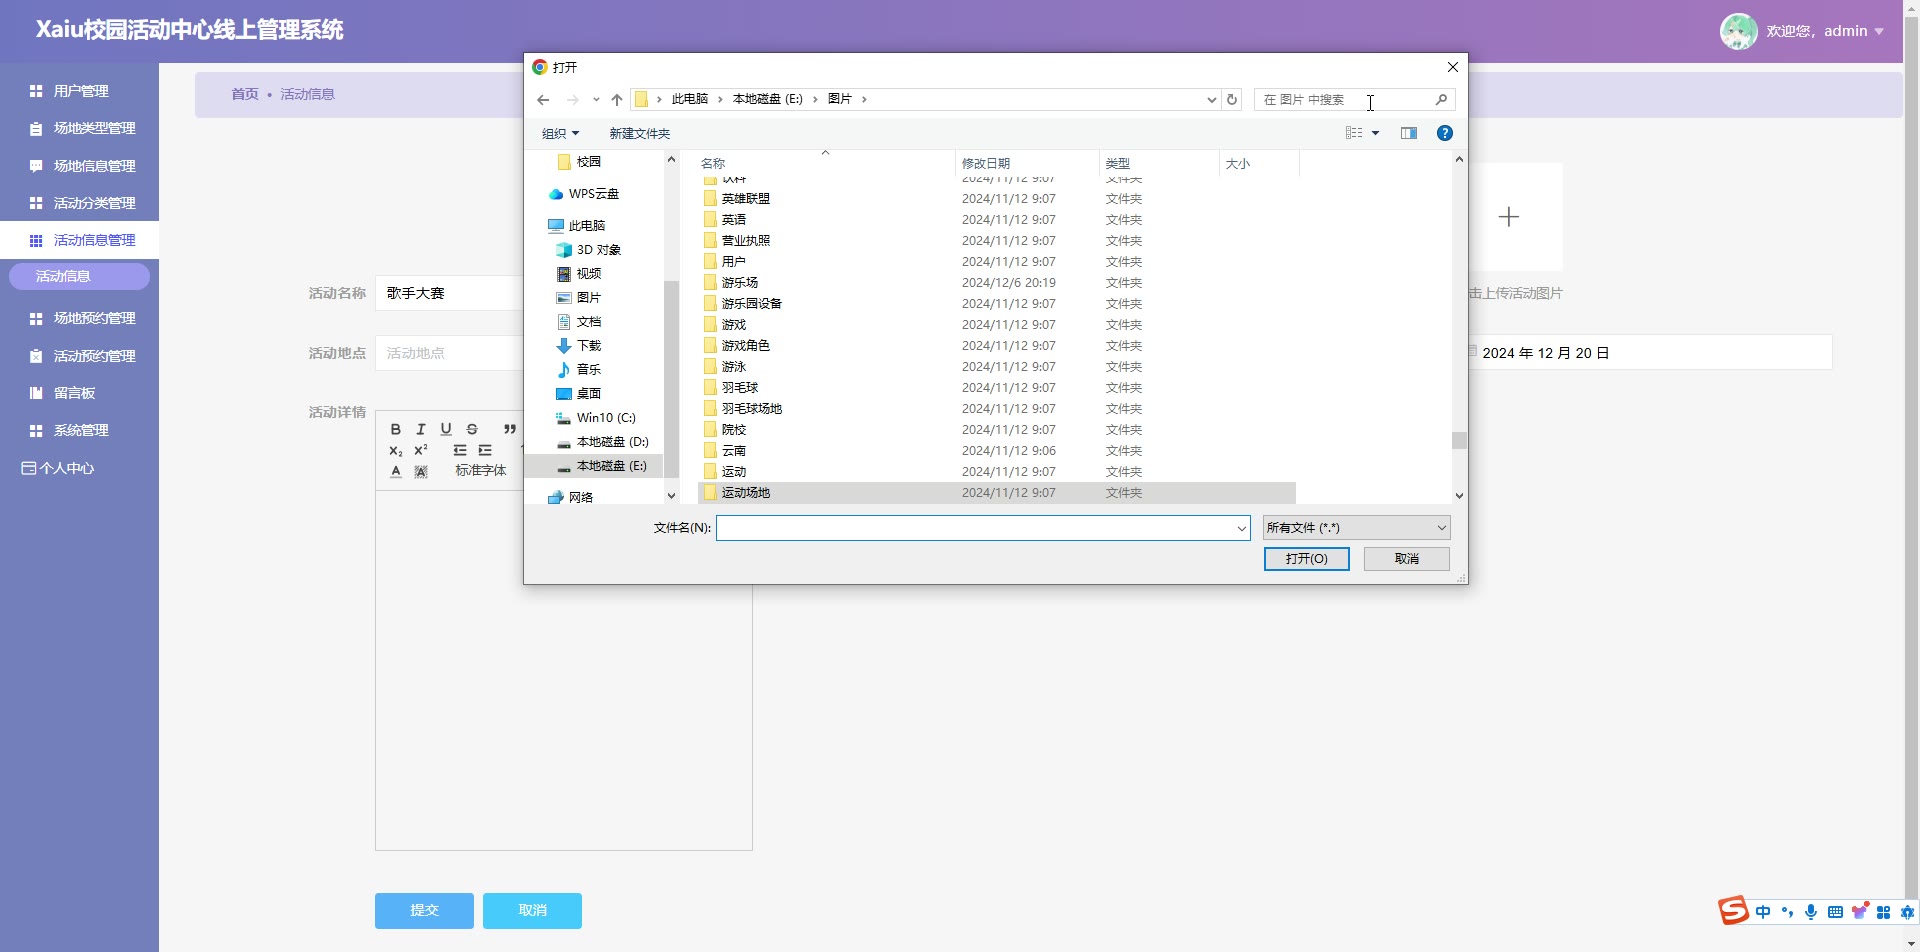This screenshot has width=1920, height=952.
Task: Apply italic formatting in the rich text editor
Action: click(421, 429)
